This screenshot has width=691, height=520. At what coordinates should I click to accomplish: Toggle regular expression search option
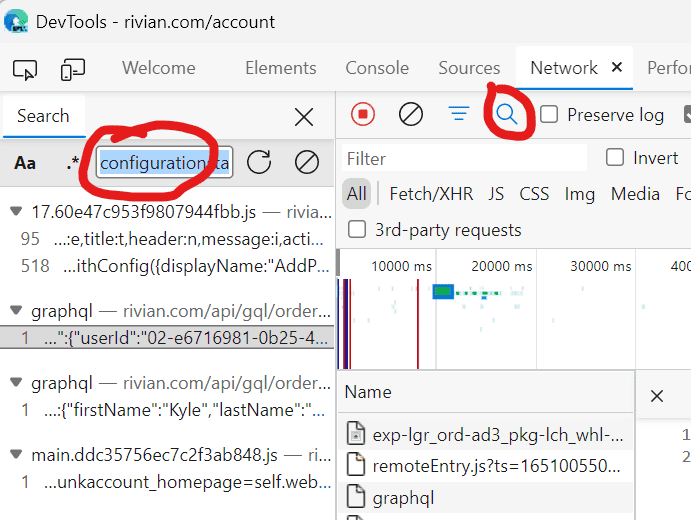(73, 163)
